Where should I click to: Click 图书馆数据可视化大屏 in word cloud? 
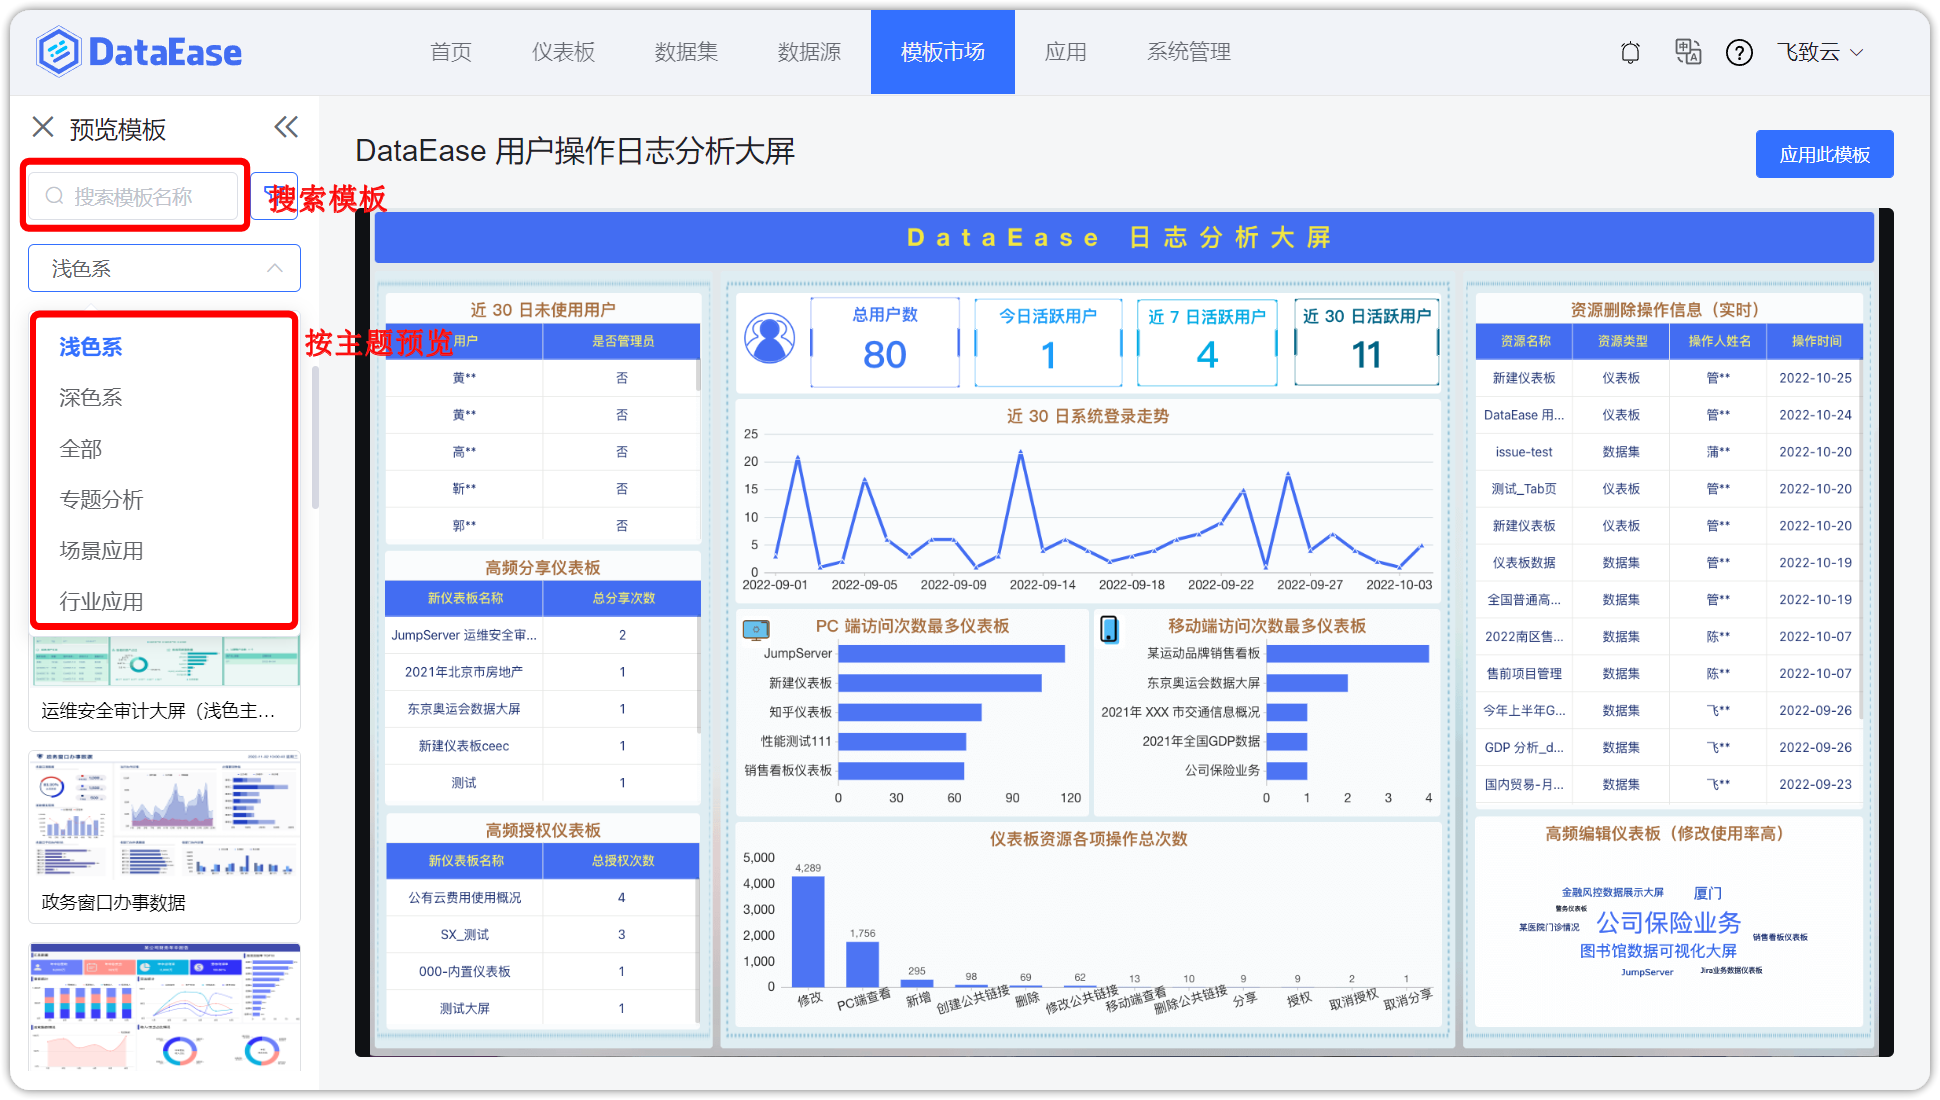pyautogui.click(x=1658, y=951)
